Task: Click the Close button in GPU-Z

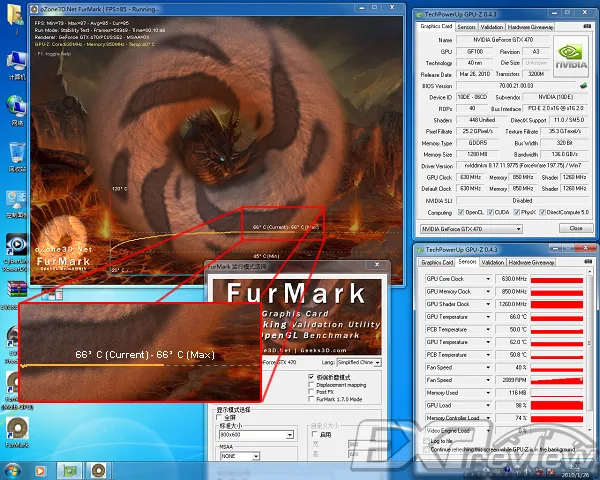Action: 575,228
